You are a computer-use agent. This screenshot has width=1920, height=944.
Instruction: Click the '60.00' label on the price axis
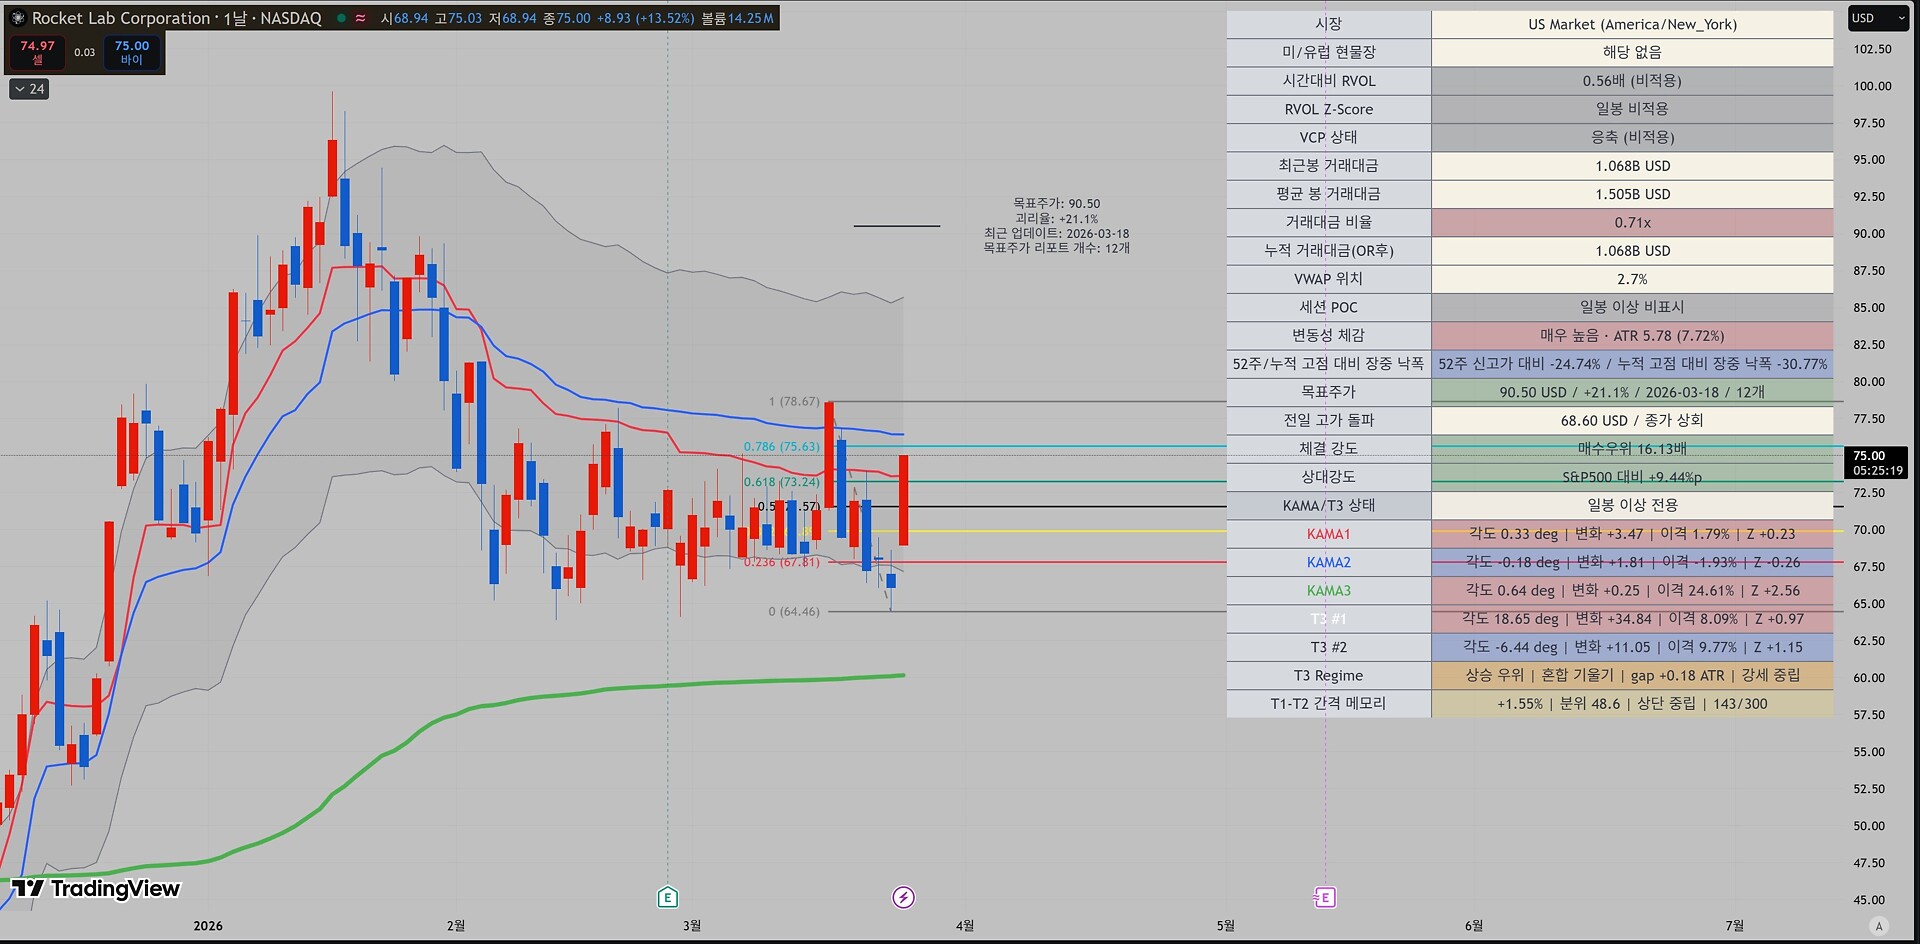(1869, 678)
